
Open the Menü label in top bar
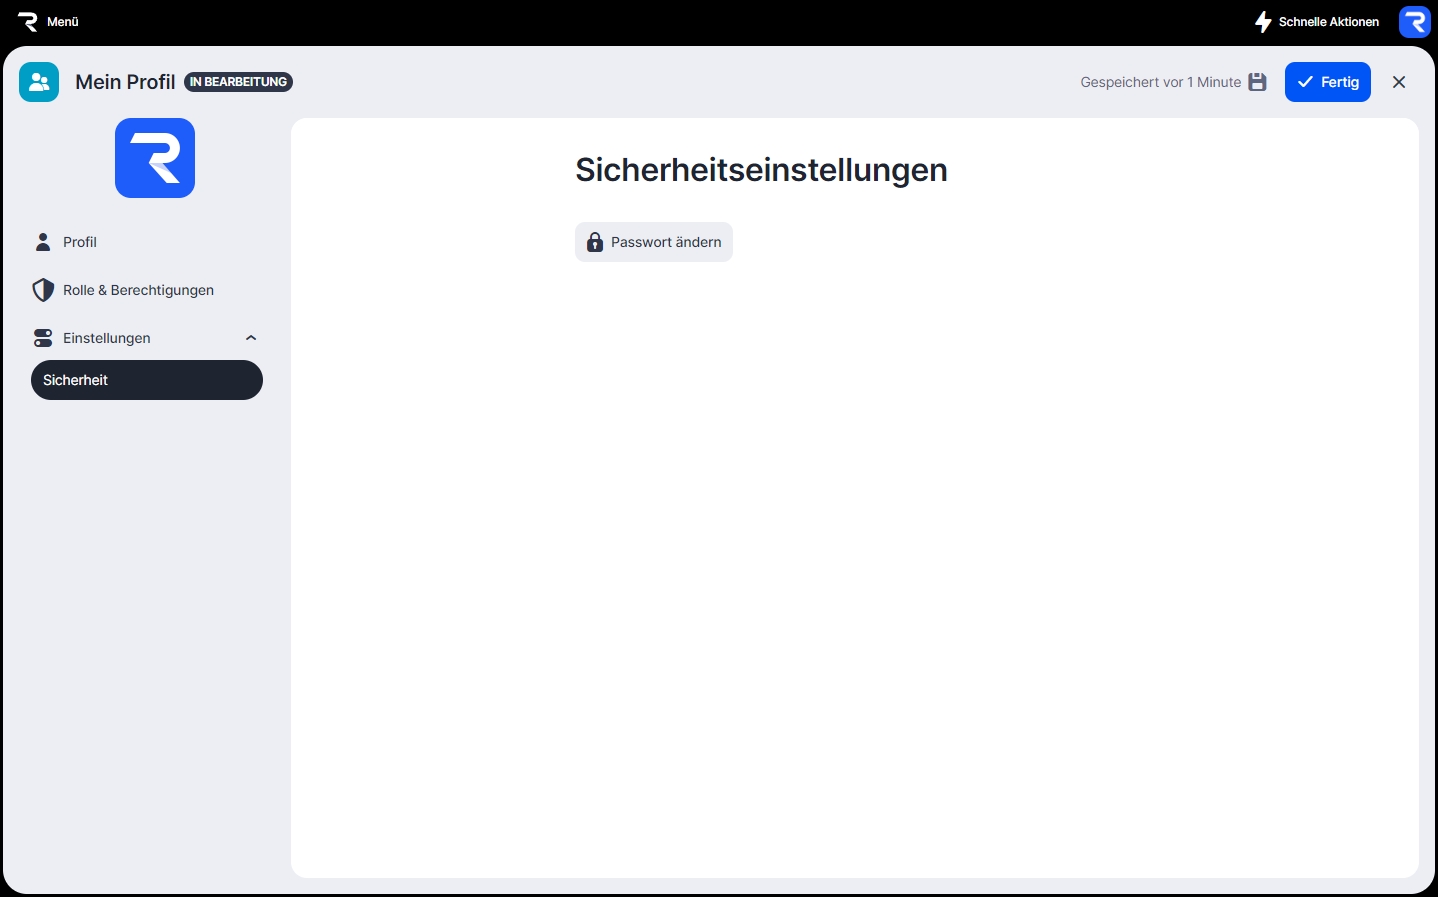coord(63,22)
